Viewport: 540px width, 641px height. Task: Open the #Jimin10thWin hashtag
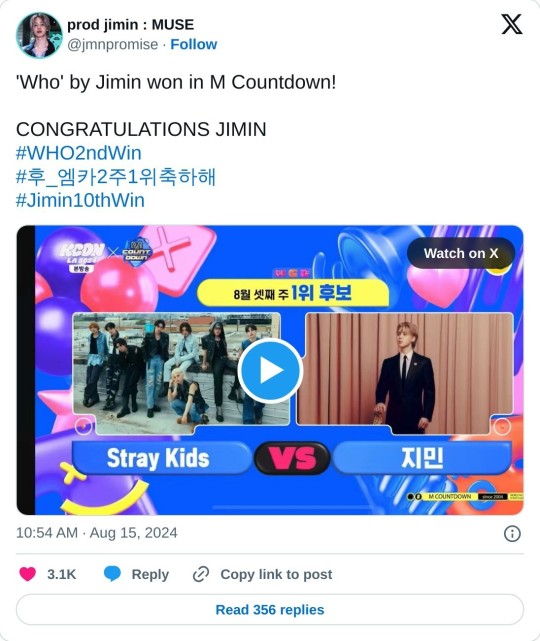tap(80, 200)
